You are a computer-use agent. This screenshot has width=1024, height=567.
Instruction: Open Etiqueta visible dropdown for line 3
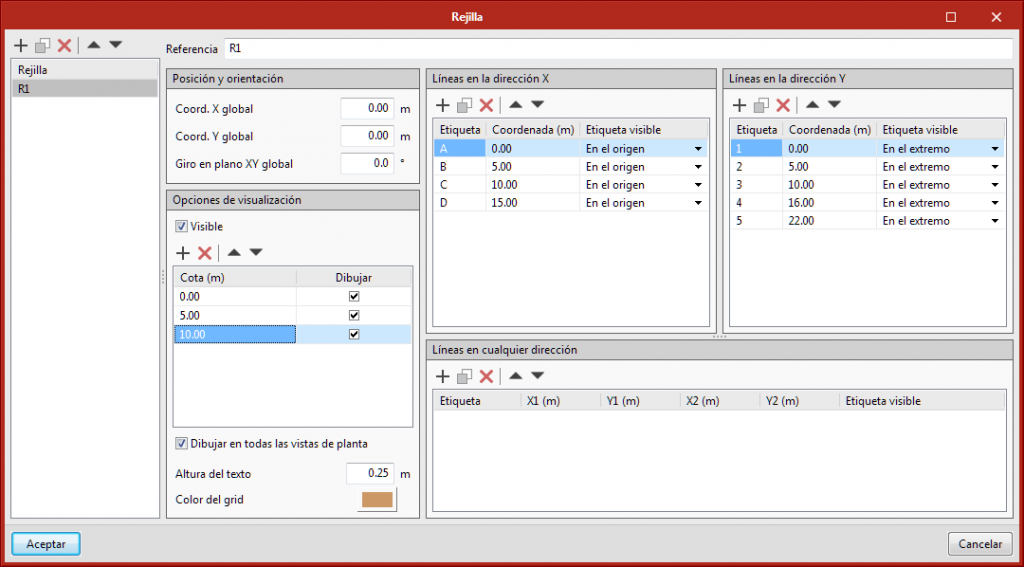(995, 185)
